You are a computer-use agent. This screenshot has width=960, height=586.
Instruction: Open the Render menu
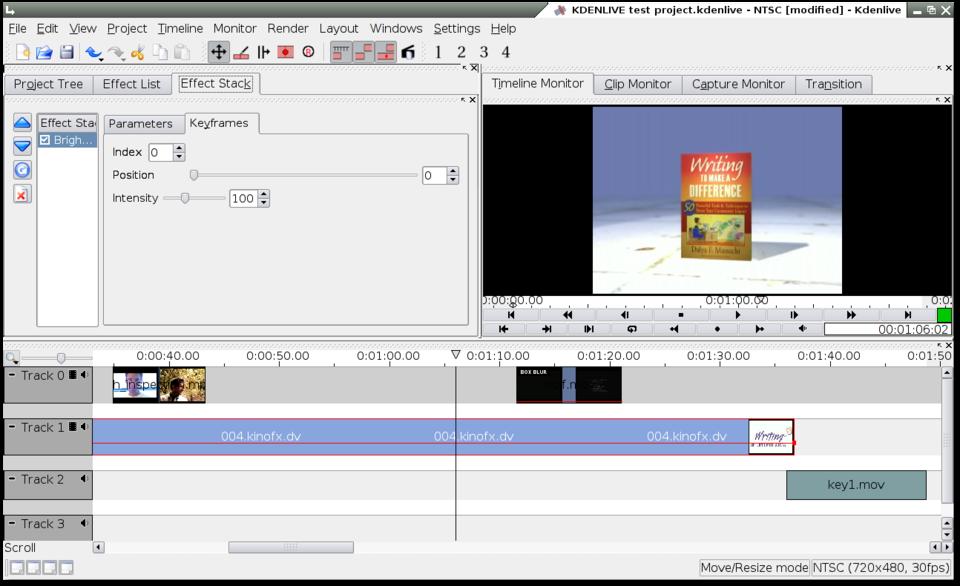pos(287,28)
